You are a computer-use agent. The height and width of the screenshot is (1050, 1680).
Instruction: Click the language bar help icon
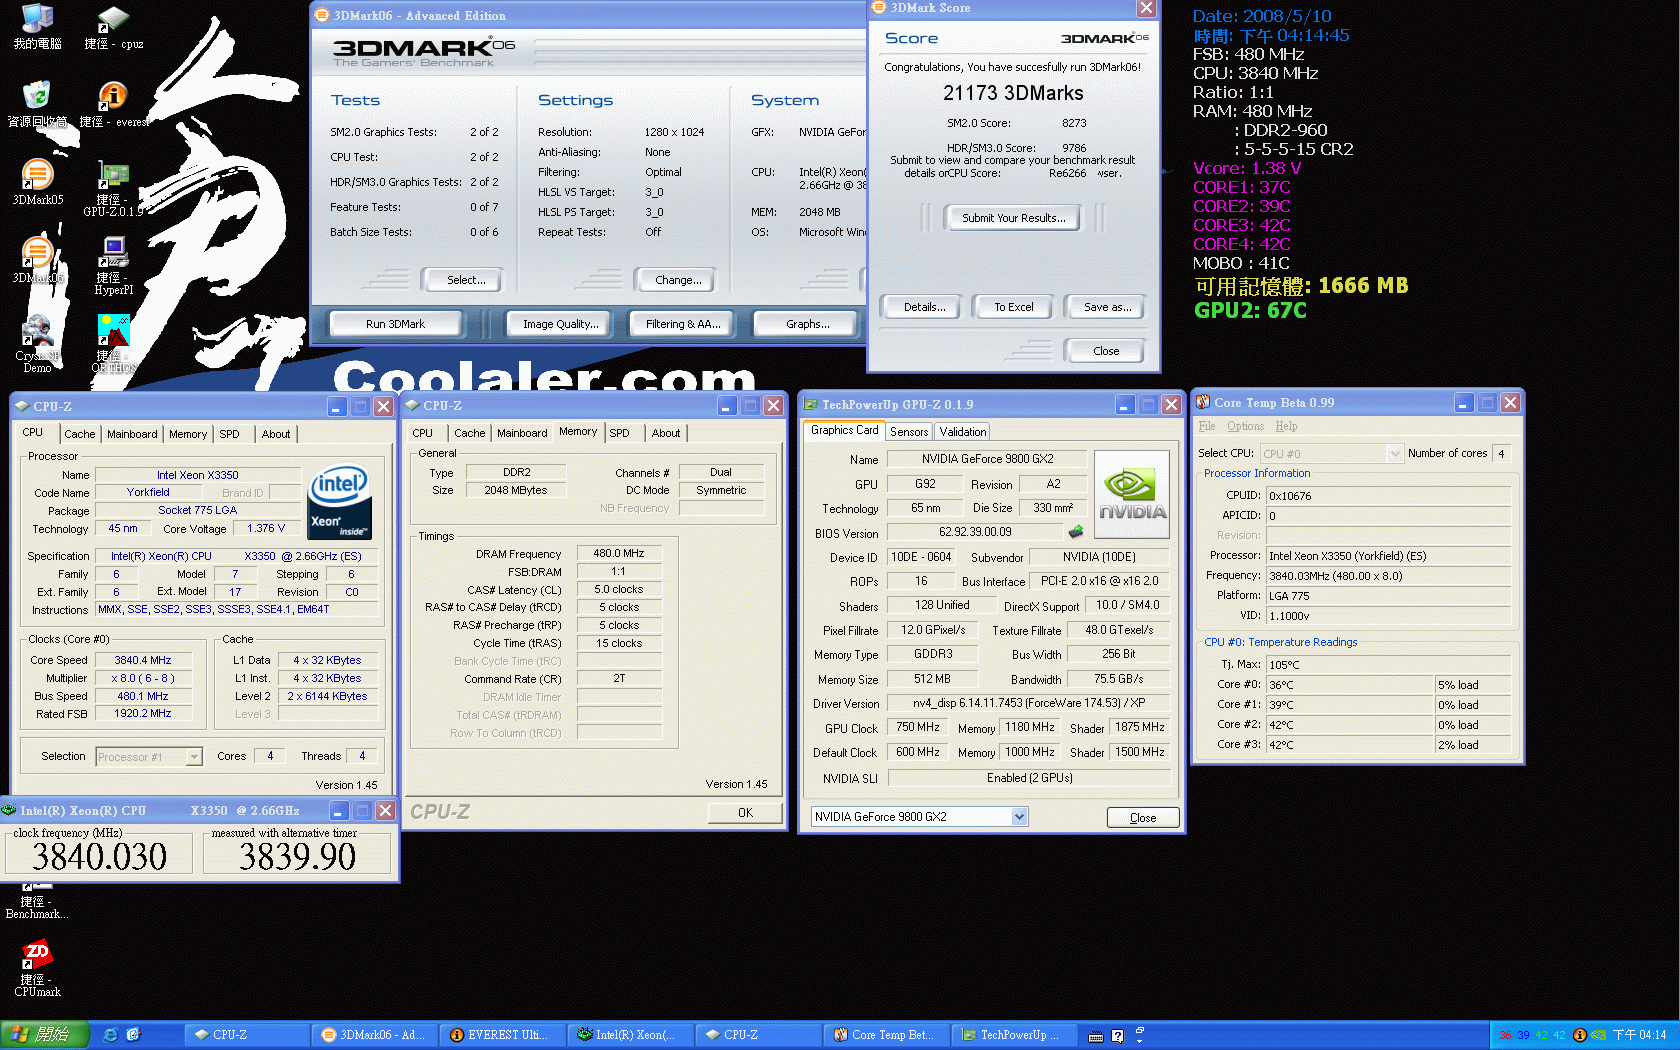coord(1118,1036)
